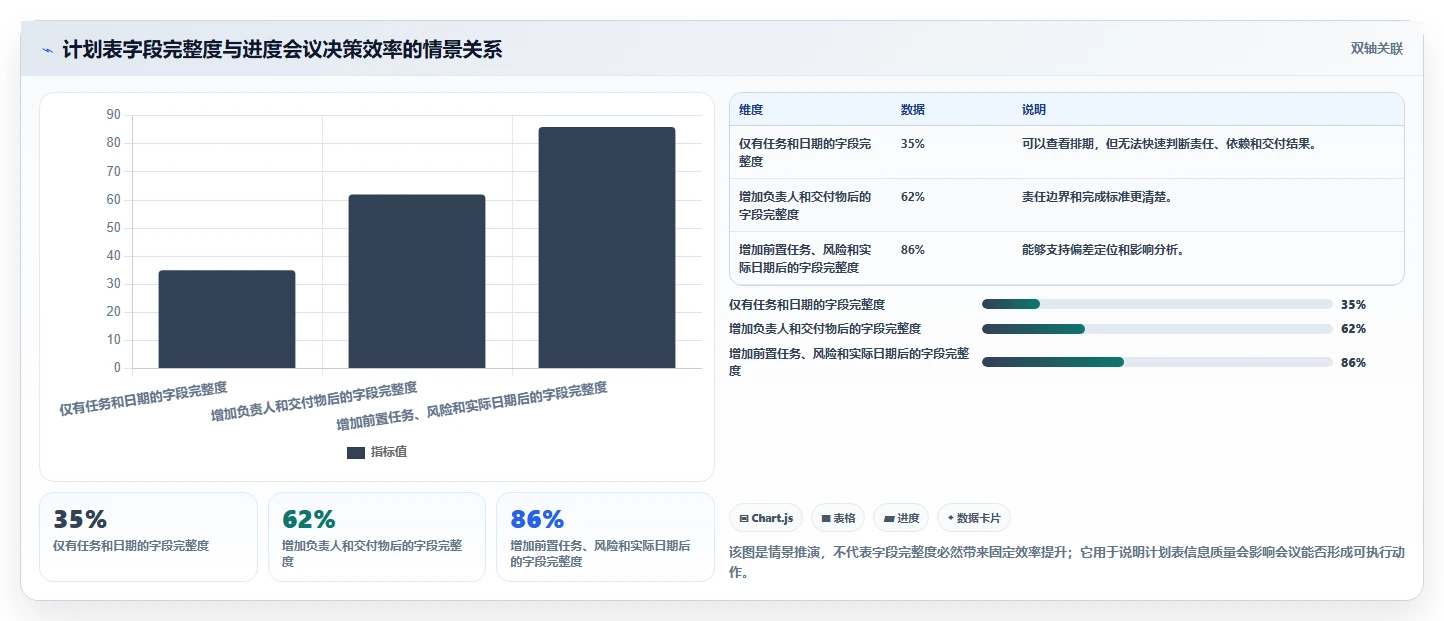The height and width of the screenshot is (621, 1444).
Task: Click the 35 bar in the chart
Action: point(227,319)
